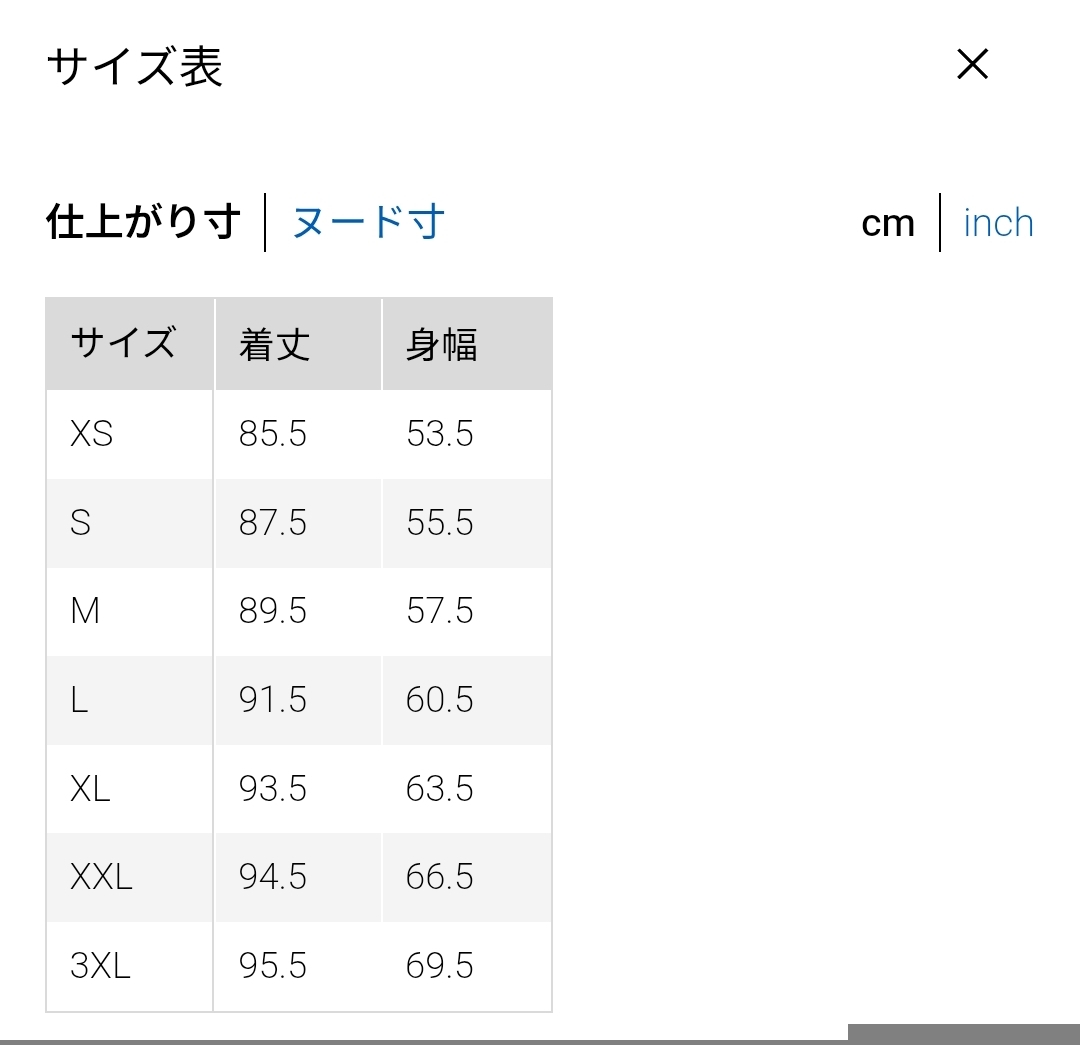This screenshot has height=1045, width=1080.
Task: Switch to the ヌード寸 tab
Action: tap(368, 222)
